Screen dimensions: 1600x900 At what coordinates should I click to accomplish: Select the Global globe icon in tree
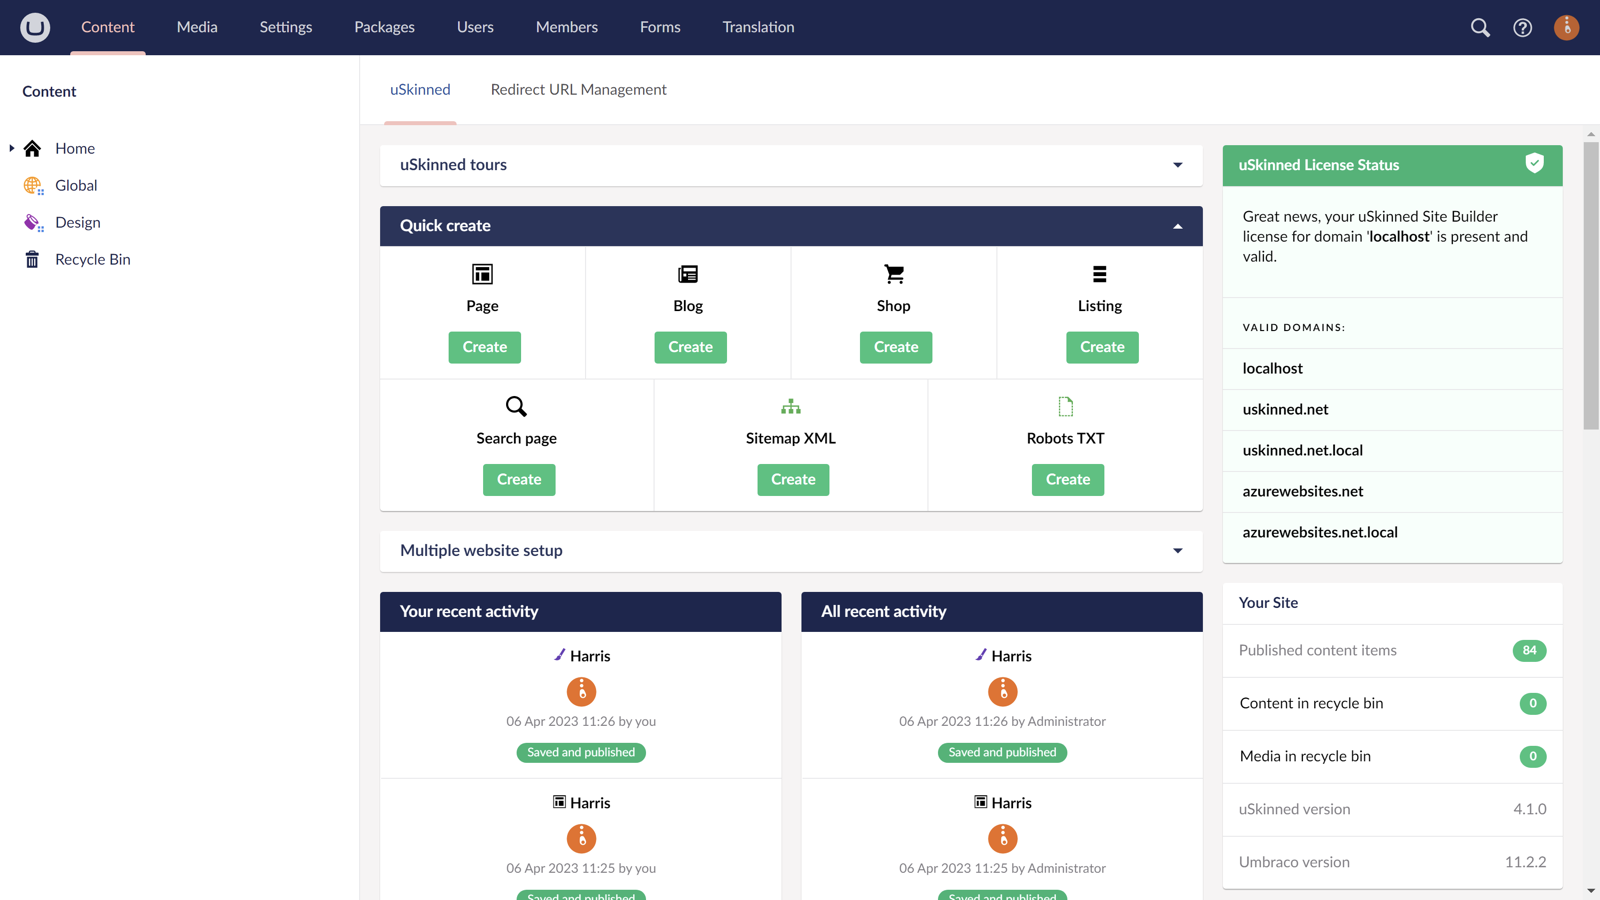click(33, 186)
